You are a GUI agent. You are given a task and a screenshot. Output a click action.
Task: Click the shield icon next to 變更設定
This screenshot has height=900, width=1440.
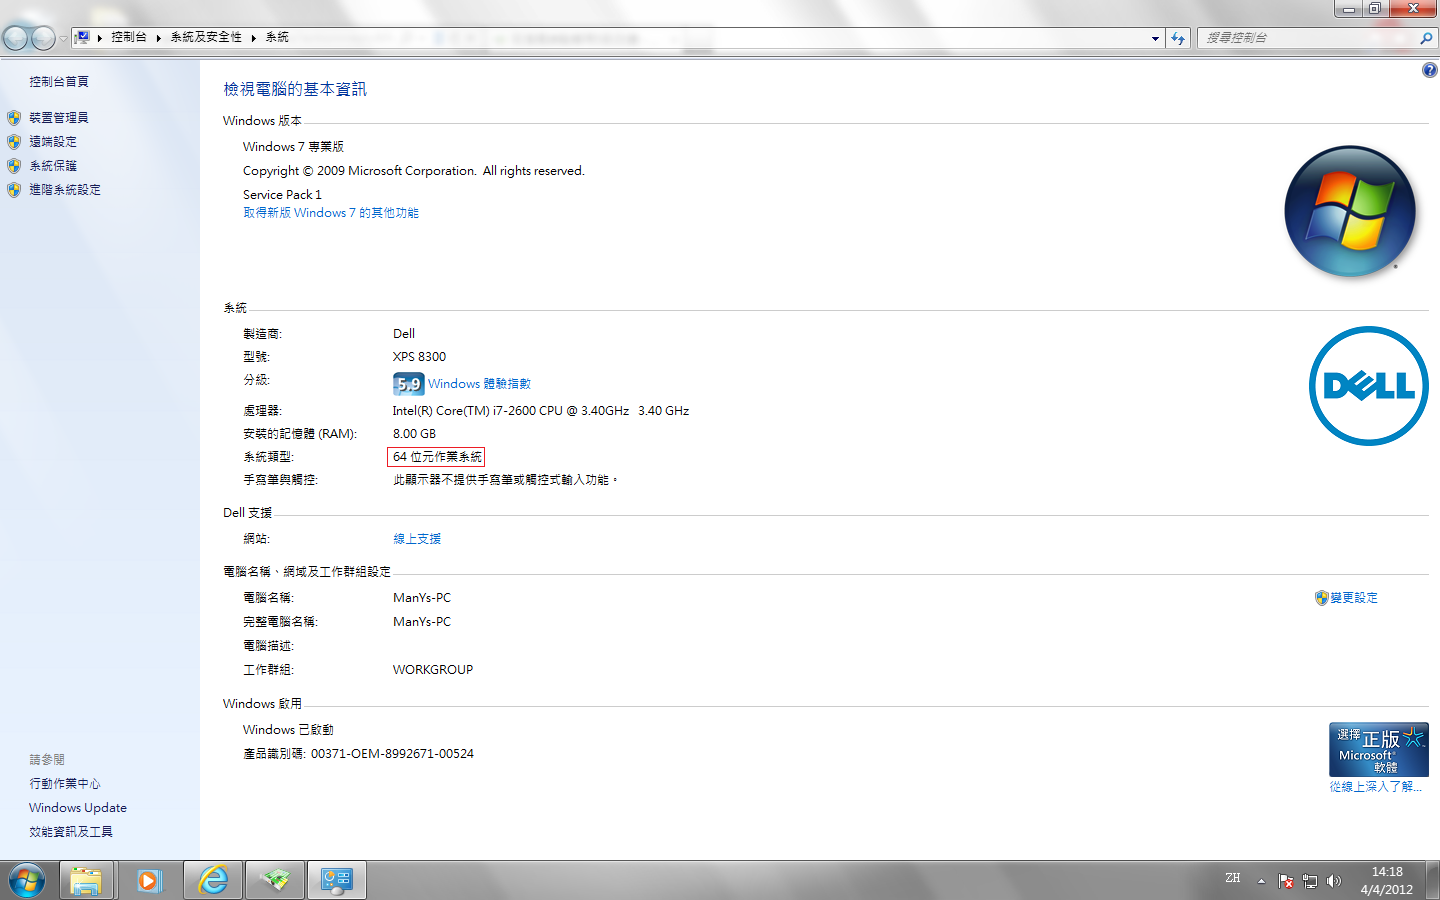1321,598
